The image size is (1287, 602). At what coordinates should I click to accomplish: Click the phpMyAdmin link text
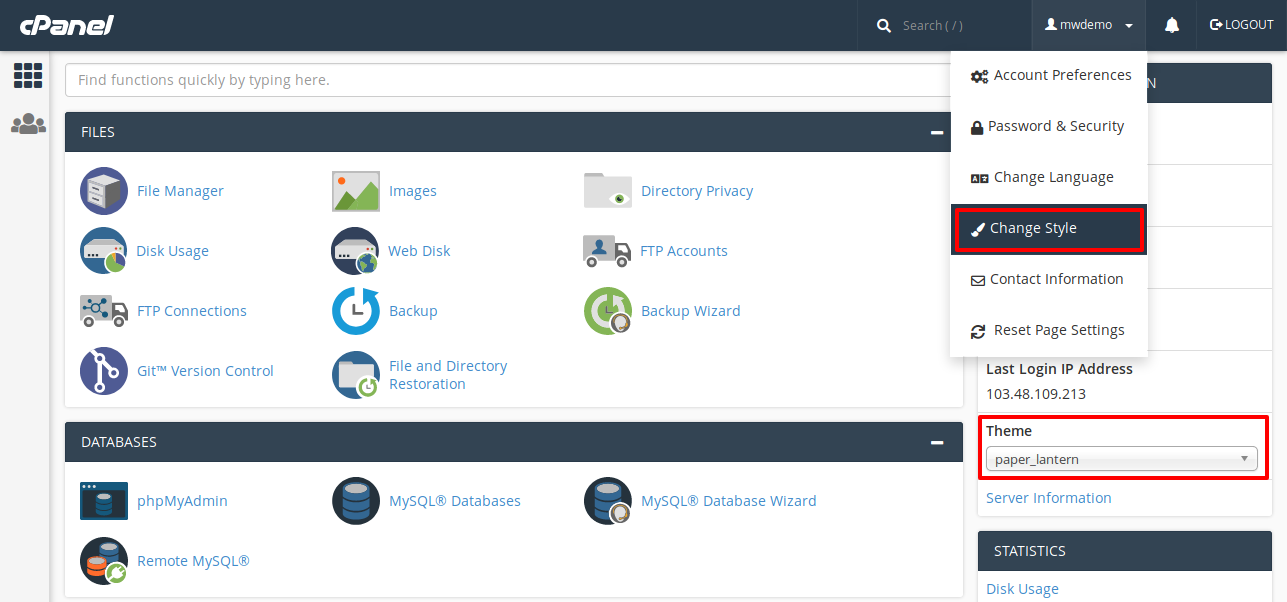coord(182,501)
